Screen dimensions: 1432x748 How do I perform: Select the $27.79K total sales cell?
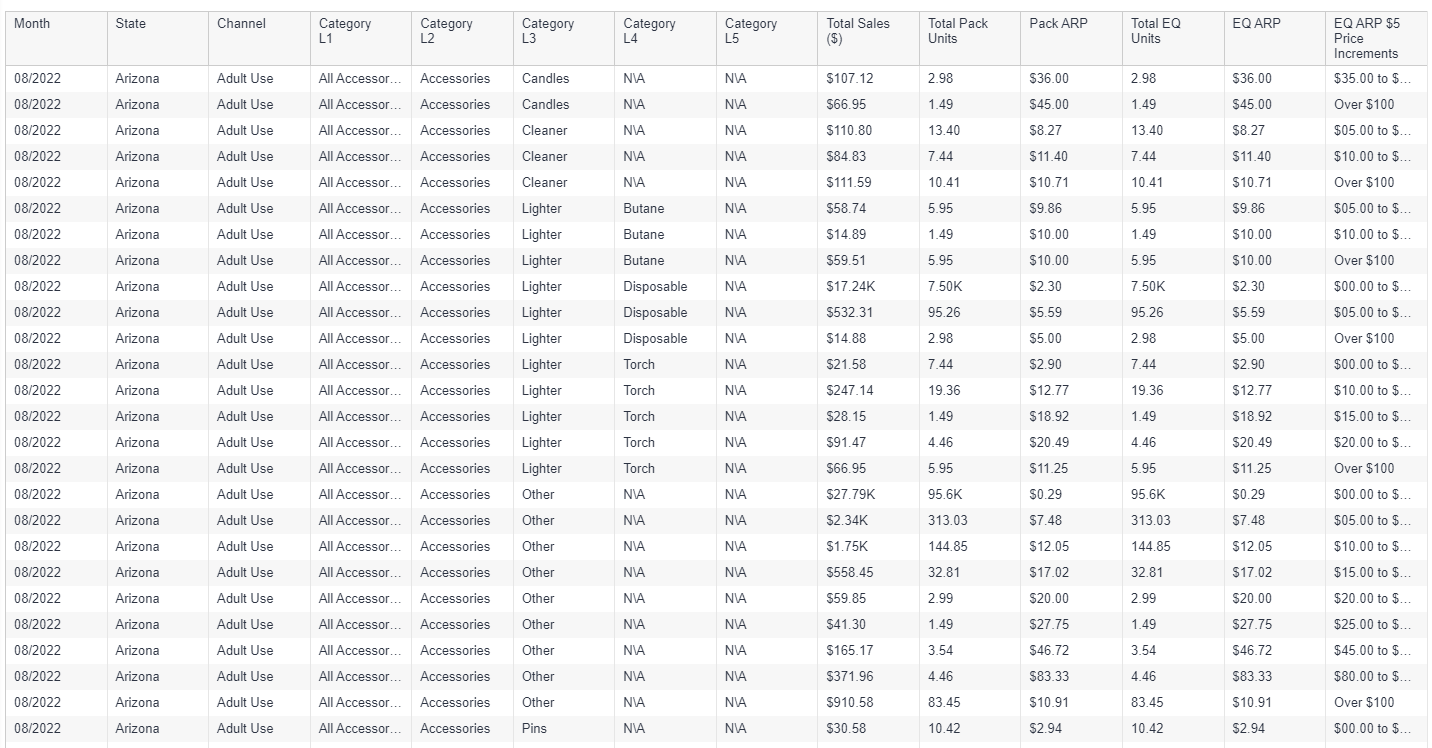click(850, 494)
